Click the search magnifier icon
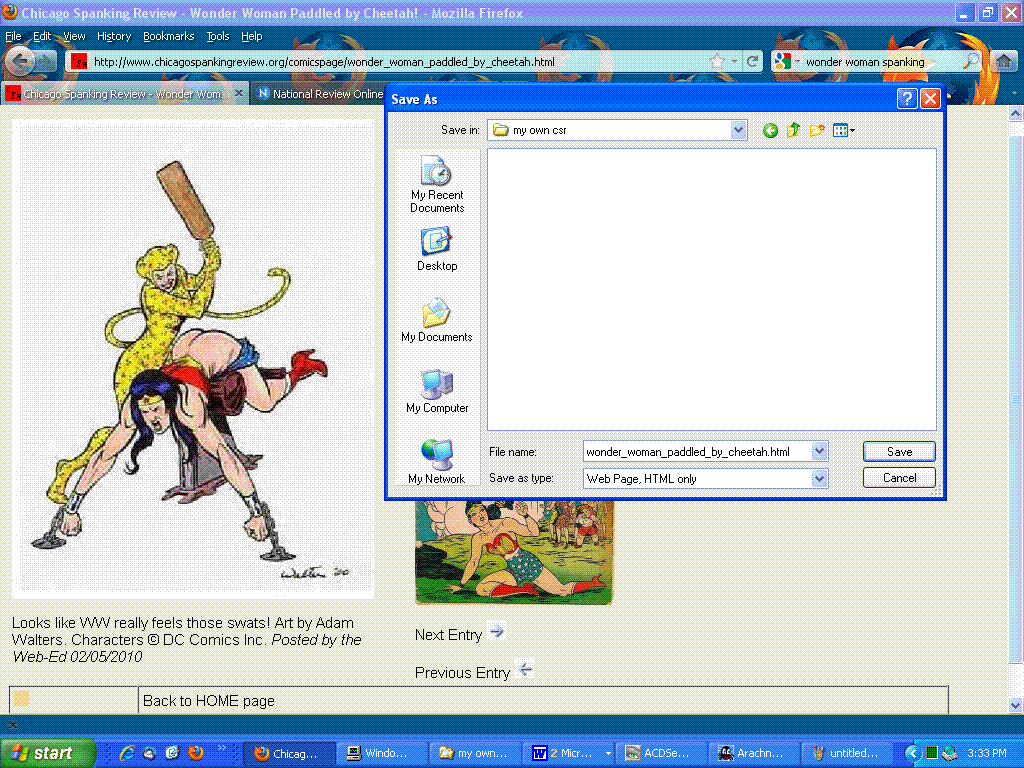Screen dimensions: 1024x768 point(972,61)
